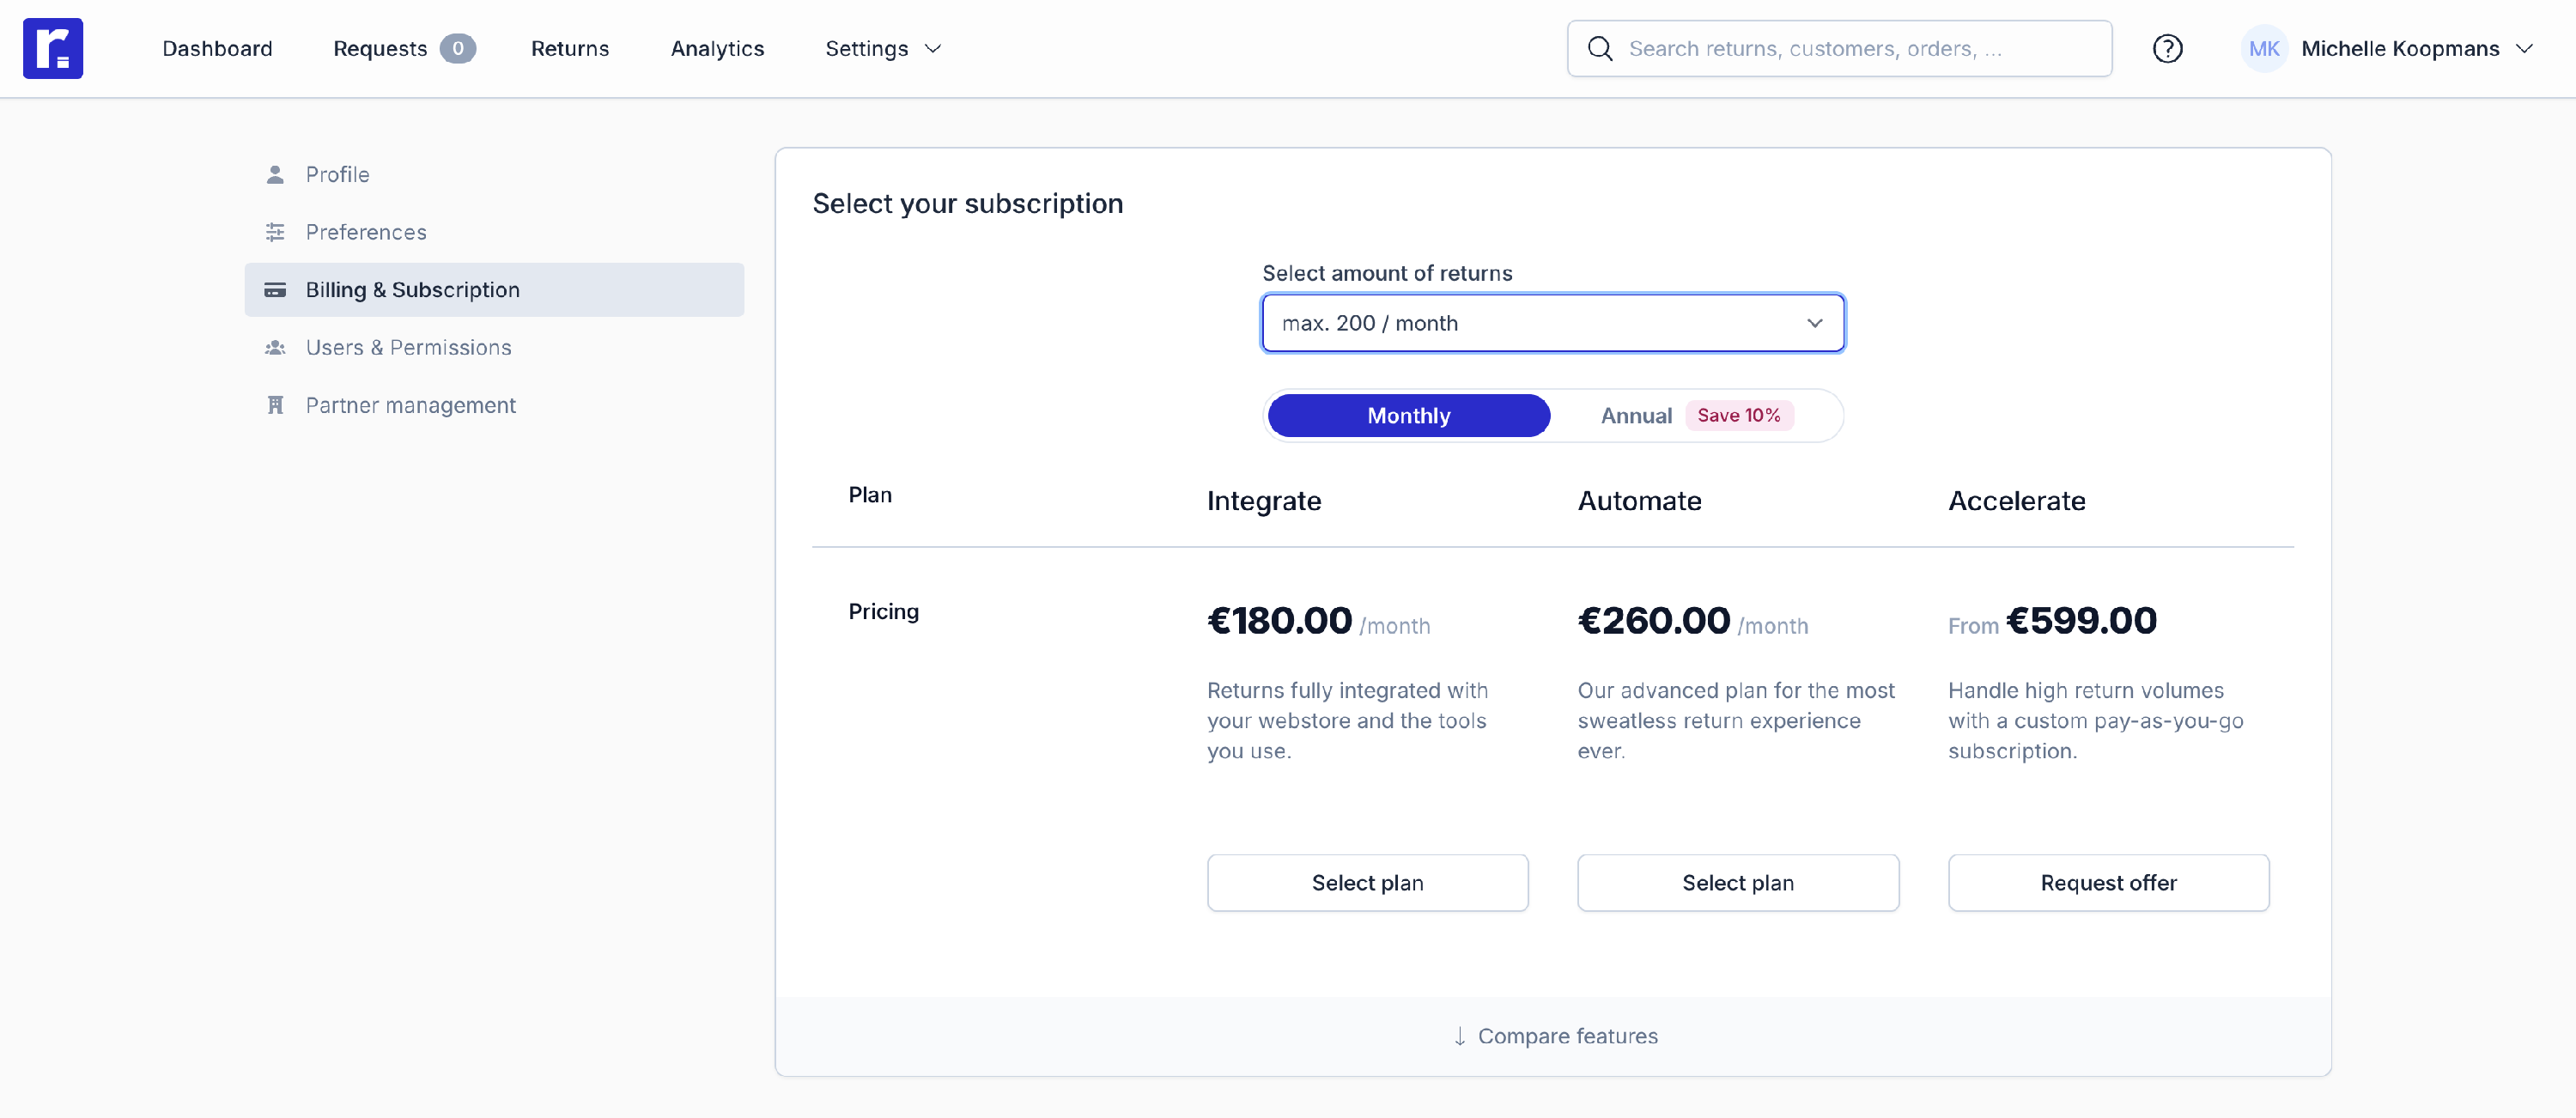Viewport: 2576px width, 1118px height.
Task: Switch billing to Monthly
Action: pyautogui.click(x=1408, y=415)
